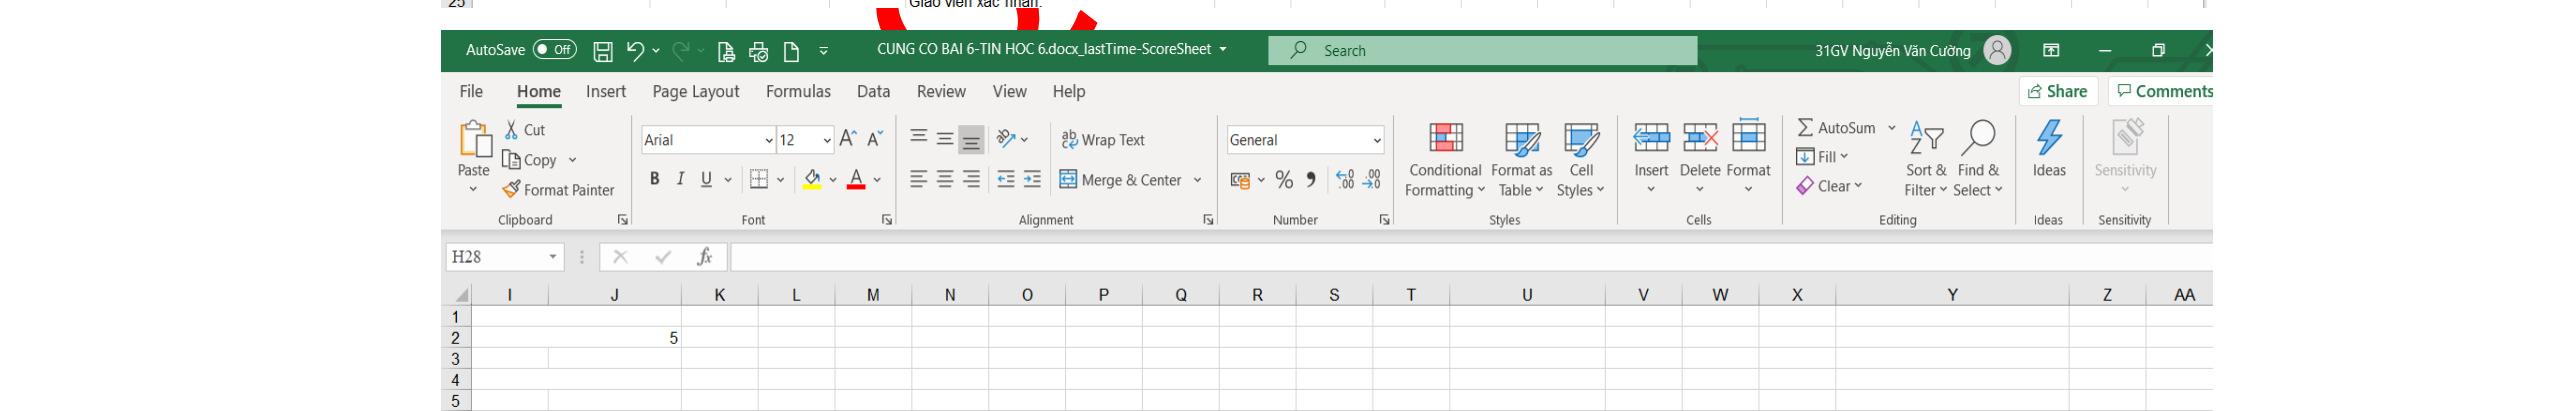The width and height of the screenshot is (2550, 411).
Task: Increase decimal places
Action: tap(1346, 180)
